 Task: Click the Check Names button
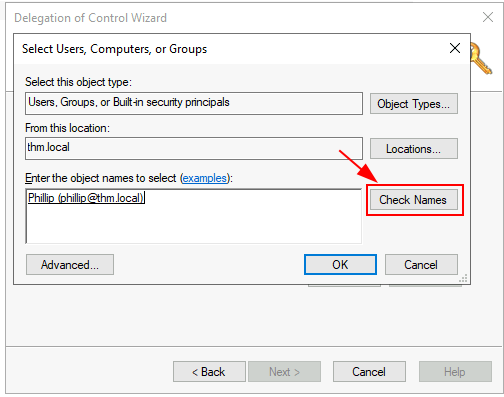coord(414,200)
